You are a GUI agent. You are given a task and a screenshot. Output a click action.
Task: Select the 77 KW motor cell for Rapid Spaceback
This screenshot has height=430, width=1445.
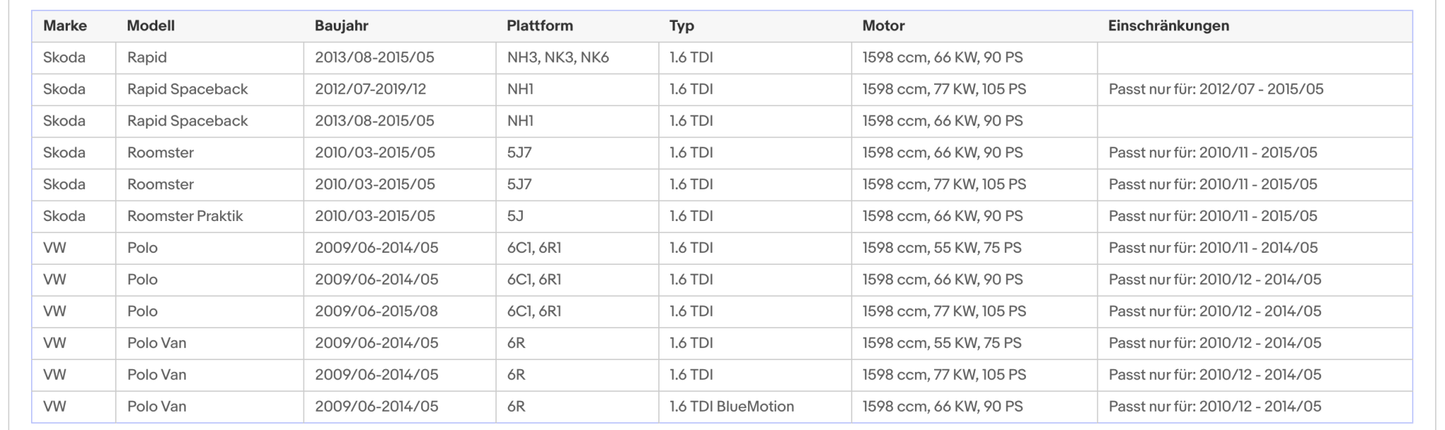click(944, 89)
